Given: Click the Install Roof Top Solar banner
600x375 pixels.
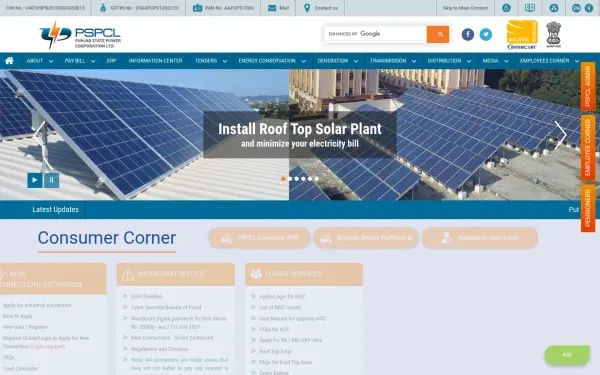Looking at the screenshot, I should coord(300,135).
